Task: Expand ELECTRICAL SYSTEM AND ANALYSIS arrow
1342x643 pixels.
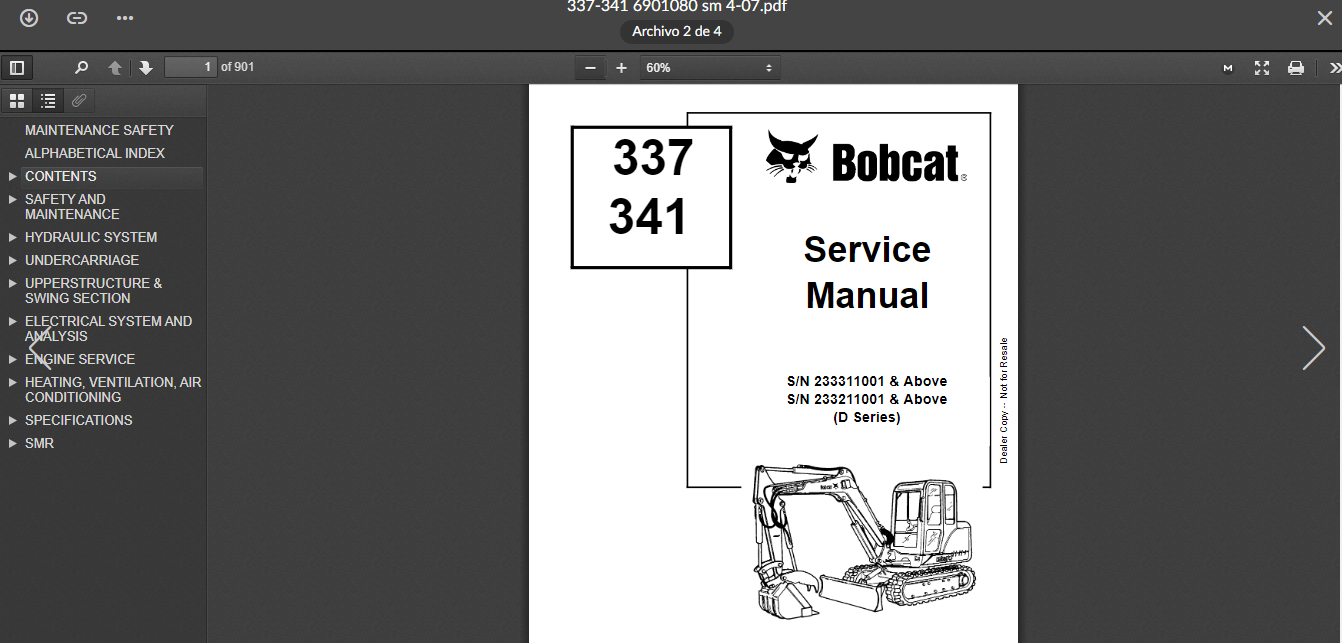Action: click(13, 321)
